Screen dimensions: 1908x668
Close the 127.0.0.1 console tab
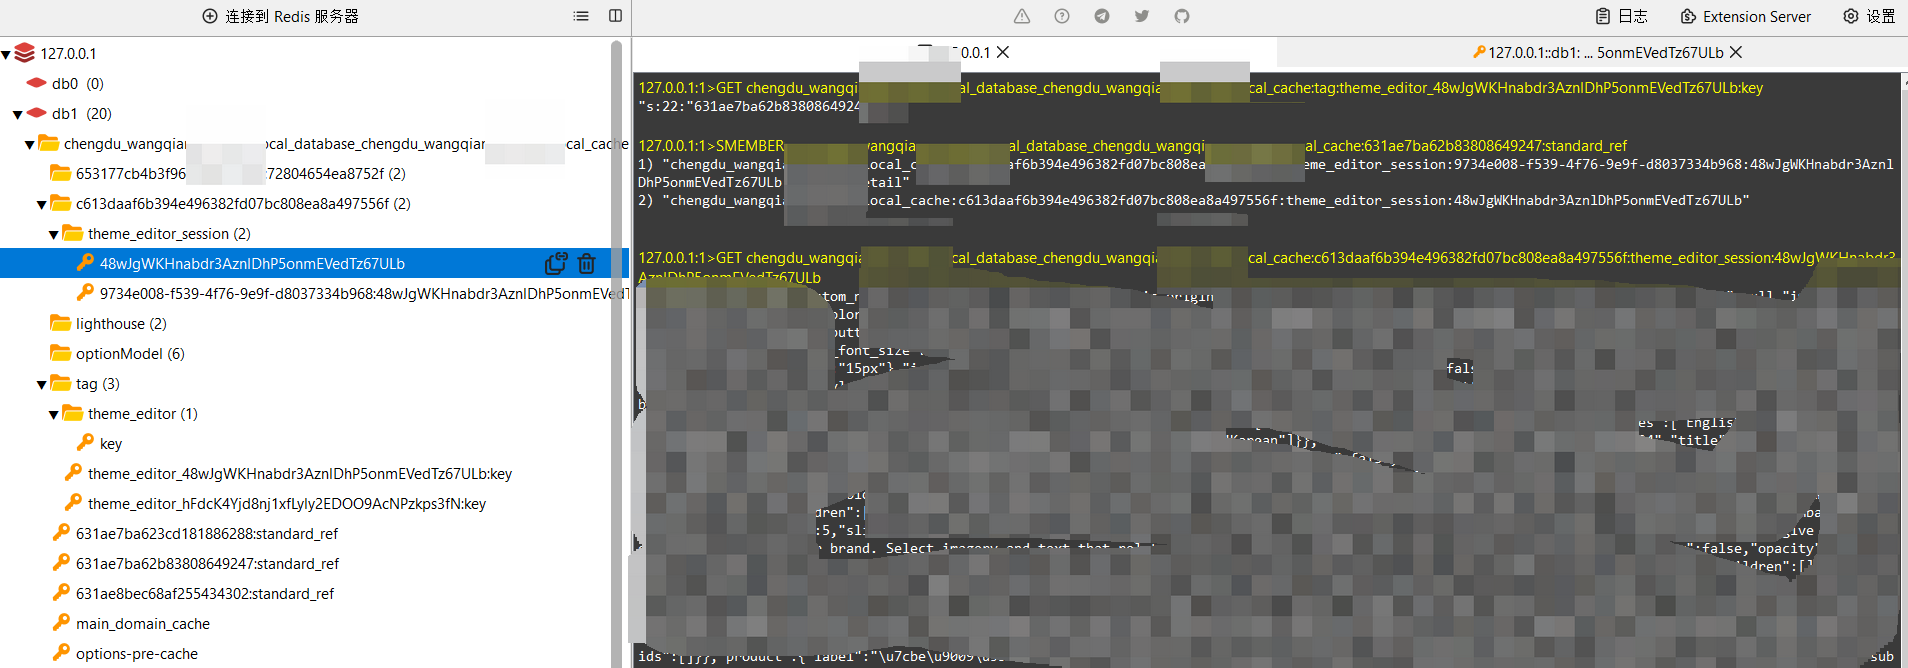(1003, 52)
